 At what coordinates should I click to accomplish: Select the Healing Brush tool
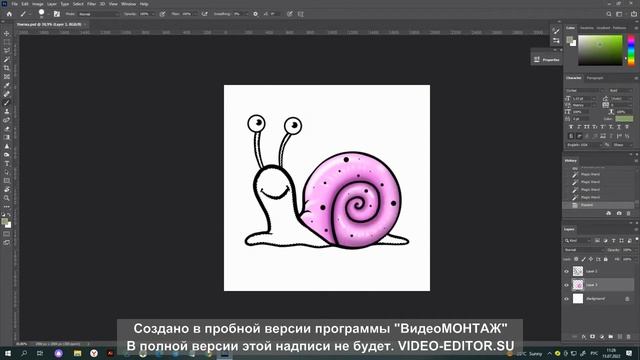point(7,94)
